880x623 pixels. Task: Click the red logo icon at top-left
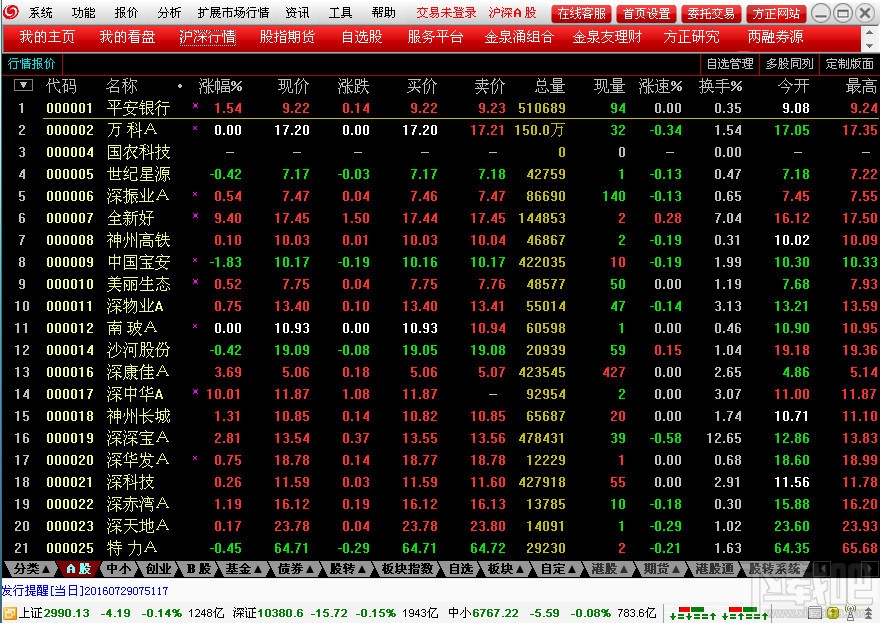[11, 13]
